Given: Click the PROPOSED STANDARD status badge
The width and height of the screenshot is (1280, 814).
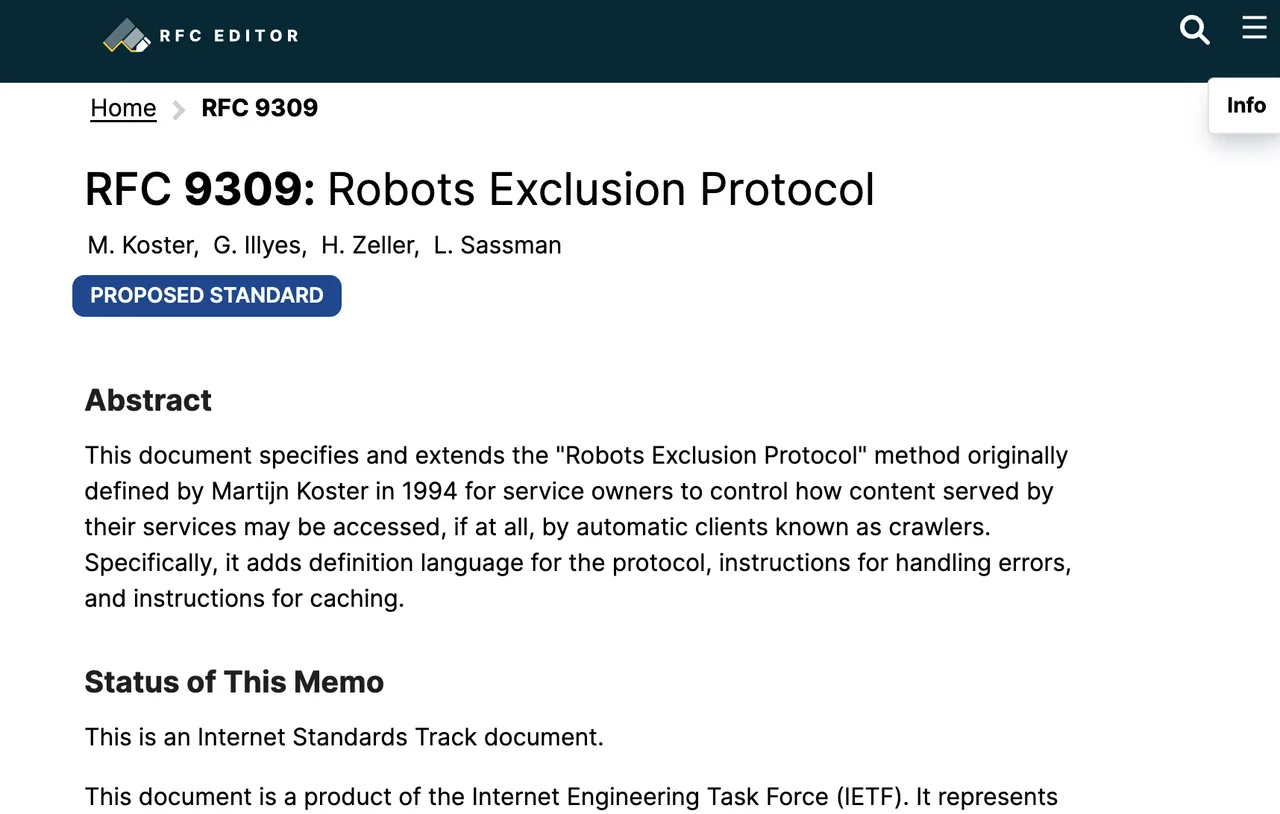Looking at the screenshot, I should click(207, 296).
